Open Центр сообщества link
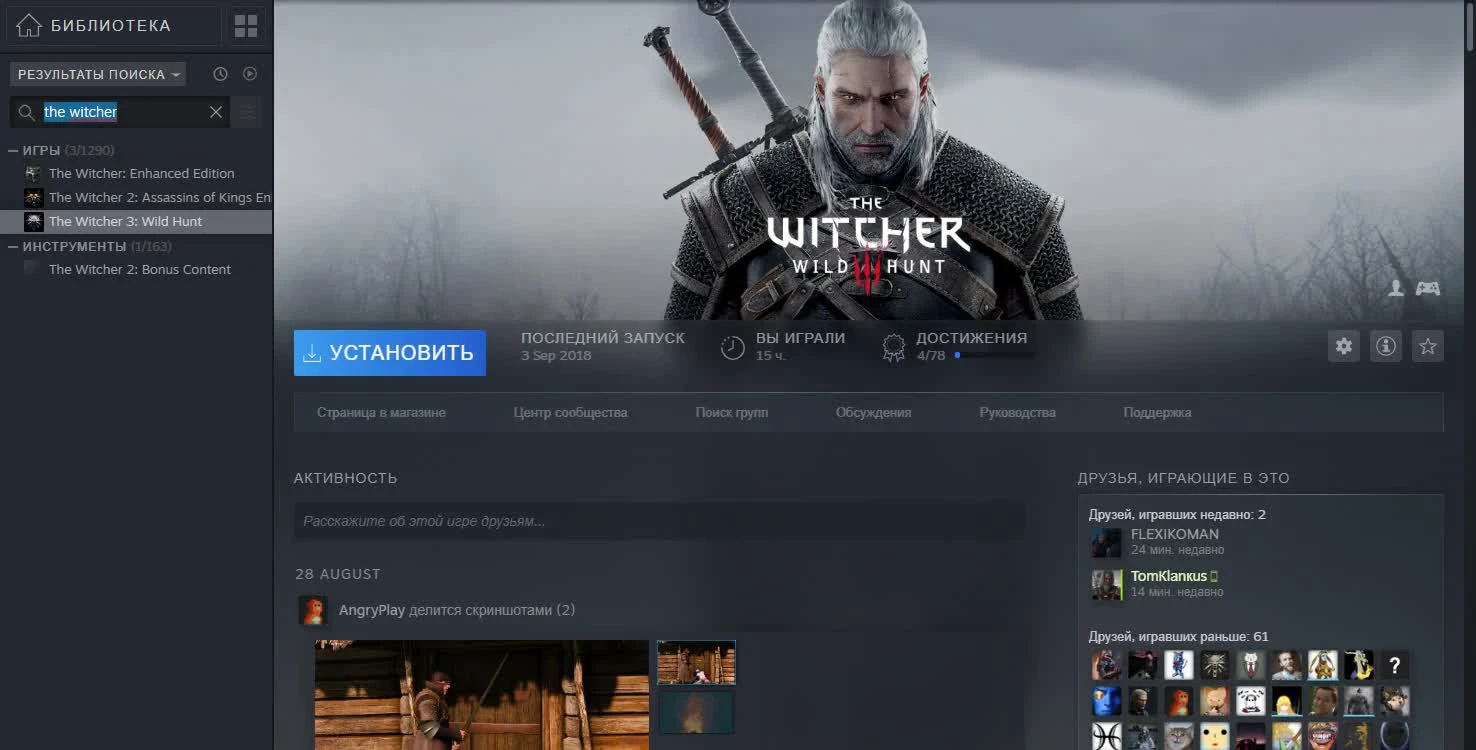Screen dimensions: 1476x750 (x=570, y=412)
